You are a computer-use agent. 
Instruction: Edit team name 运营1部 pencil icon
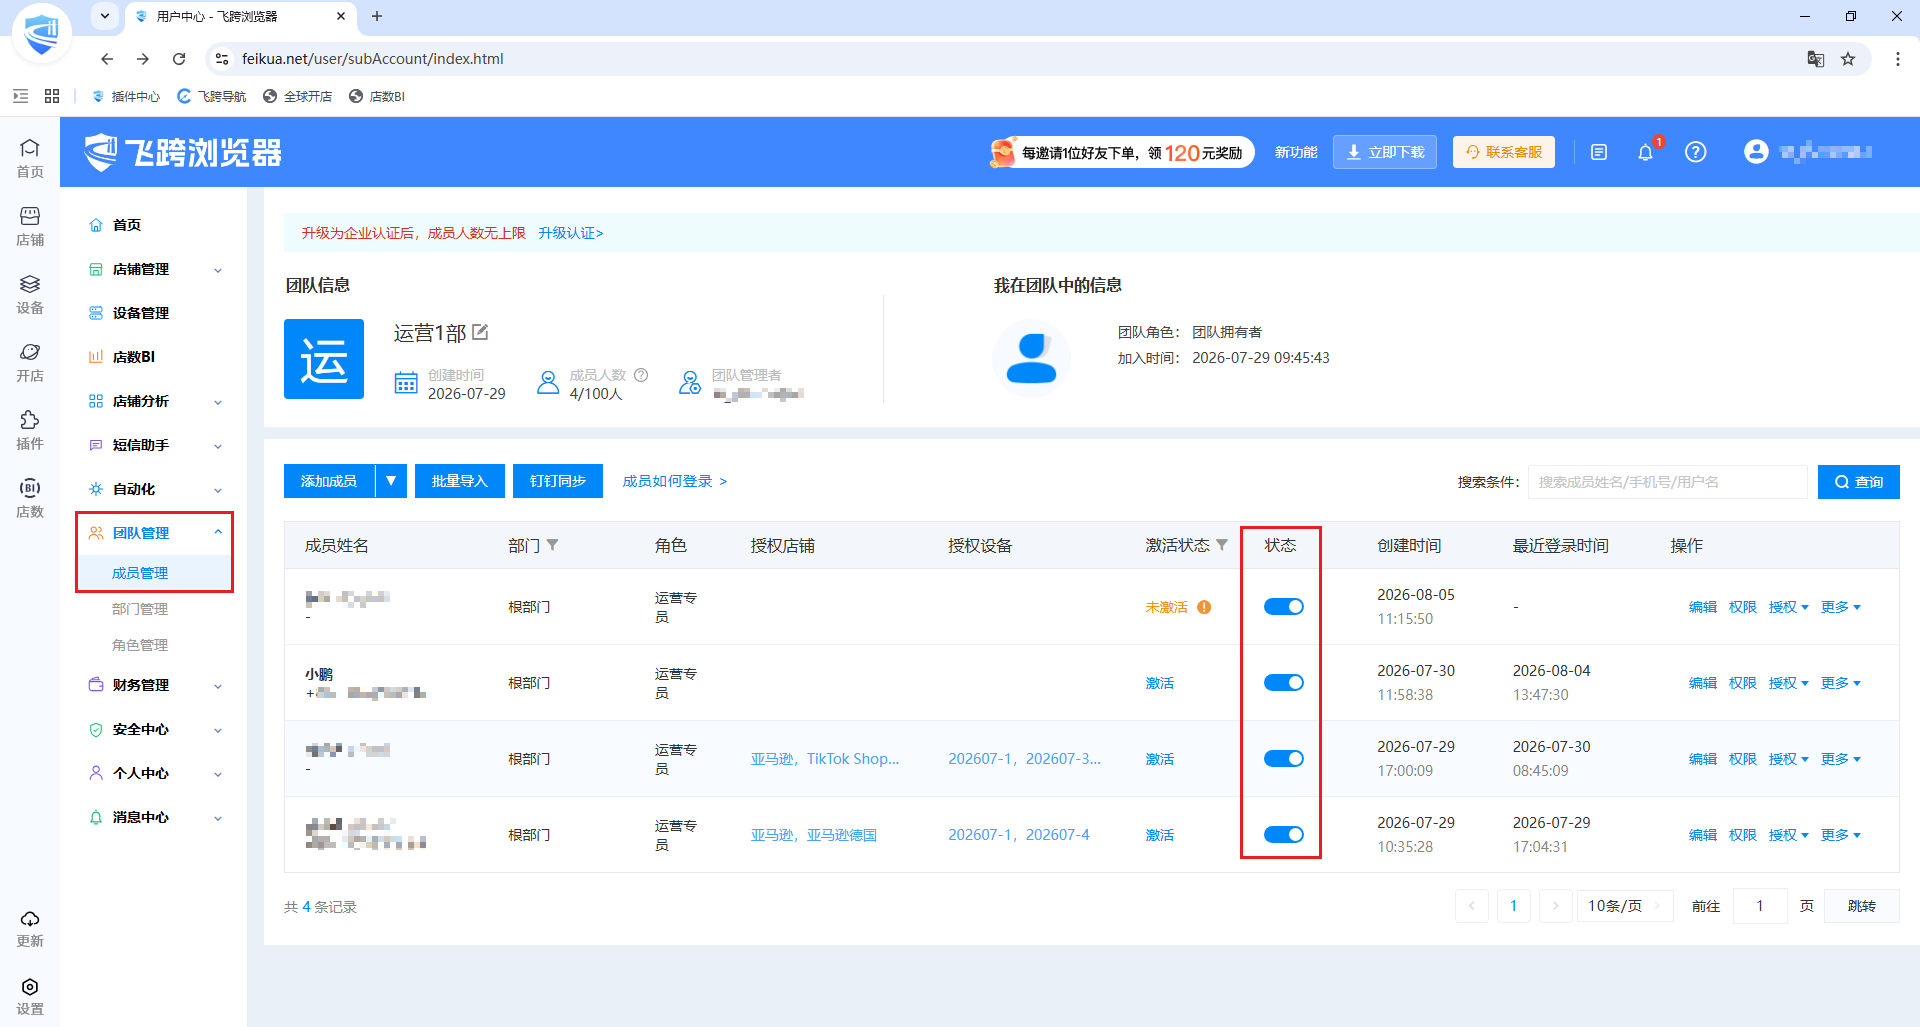click(x=480, y=332)
